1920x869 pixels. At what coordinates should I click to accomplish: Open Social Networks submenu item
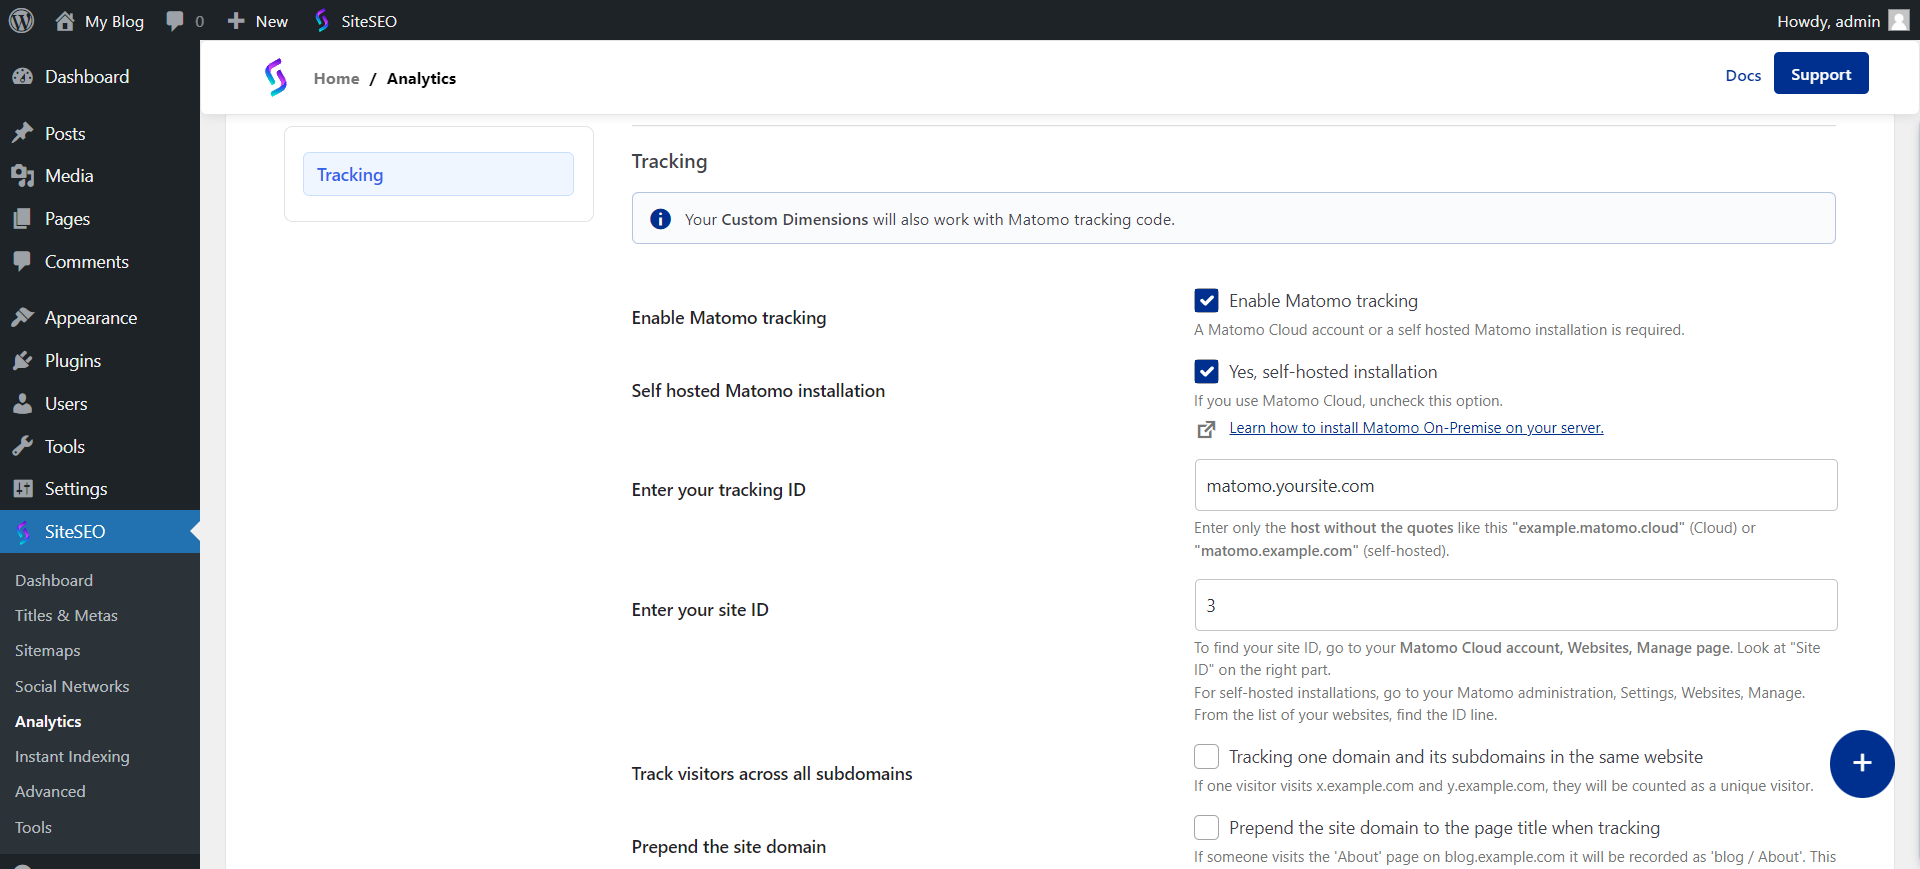[72, 687]
